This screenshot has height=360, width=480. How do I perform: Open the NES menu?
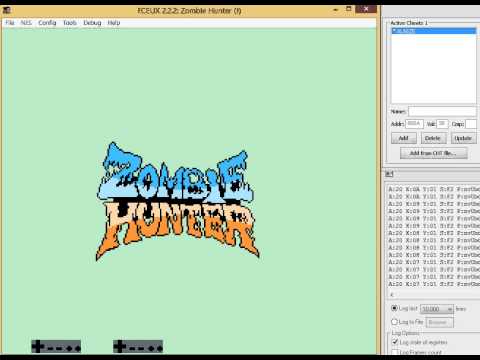[26, 23]
